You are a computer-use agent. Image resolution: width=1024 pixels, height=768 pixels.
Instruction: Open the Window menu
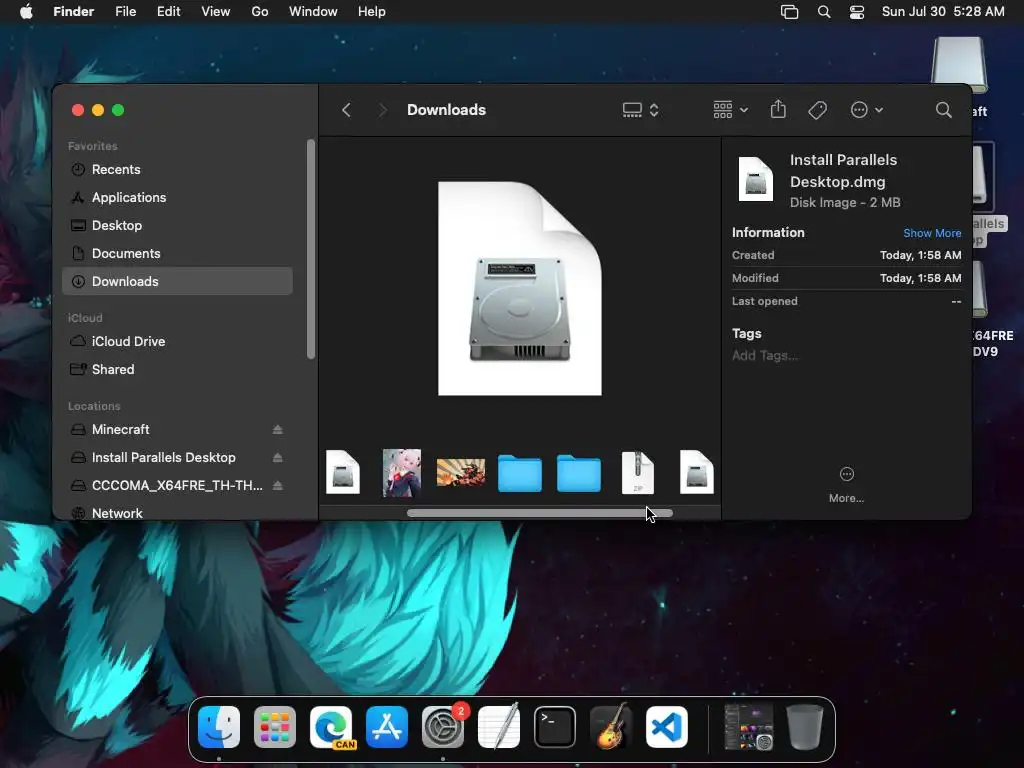pos(313,12)
